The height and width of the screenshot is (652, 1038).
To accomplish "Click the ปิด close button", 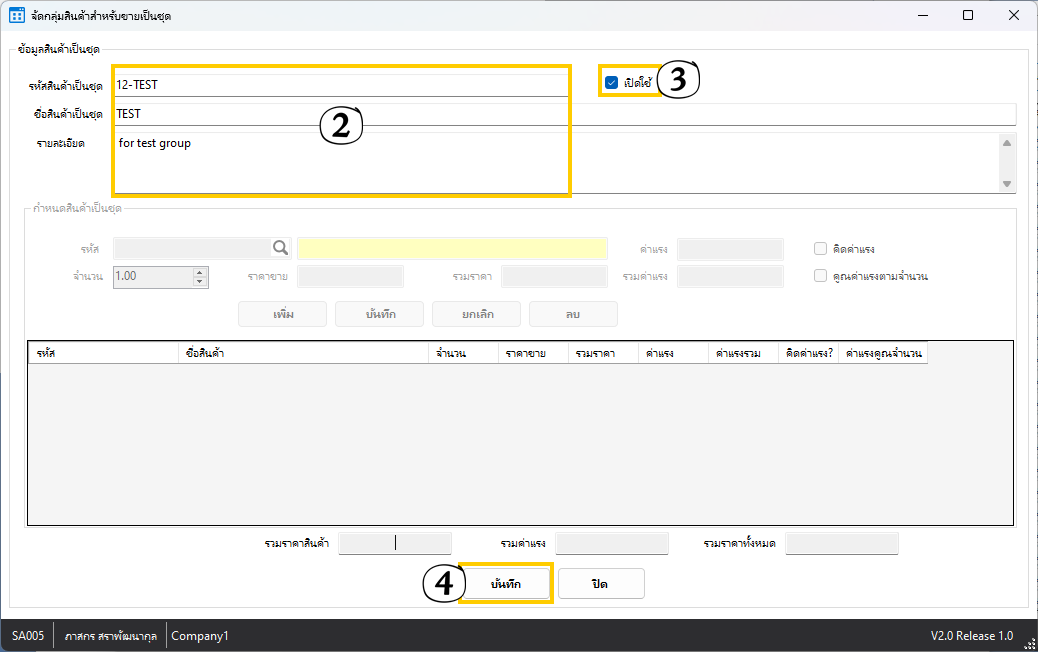I will tap(601, 583).
